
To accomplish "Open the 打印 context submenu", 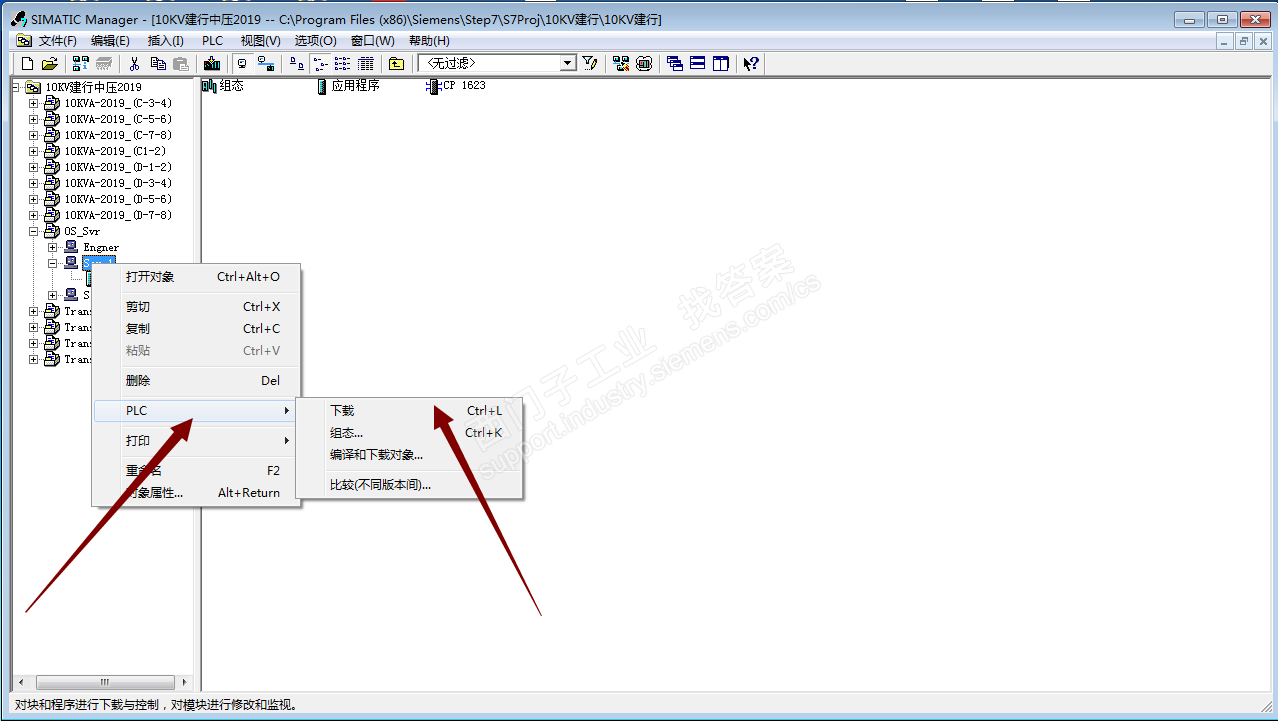I will [196, 441].
